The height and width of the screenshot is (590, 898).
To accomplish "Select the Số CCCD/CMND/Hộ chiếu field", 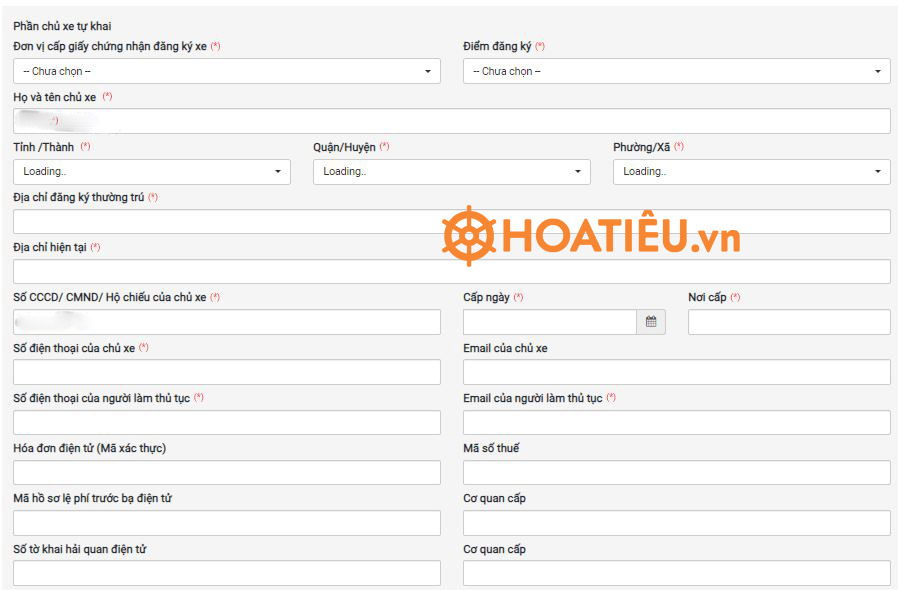I will 226,322.
